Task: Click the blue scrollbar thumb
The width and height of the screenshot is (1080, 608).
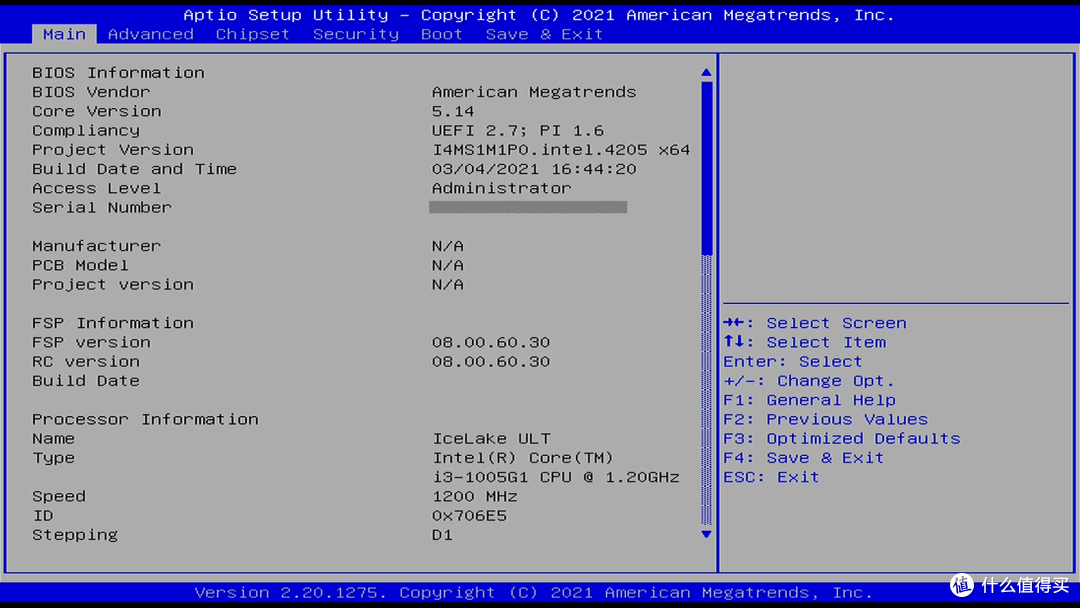Action: pyautogui.click(x=706, y=168)
